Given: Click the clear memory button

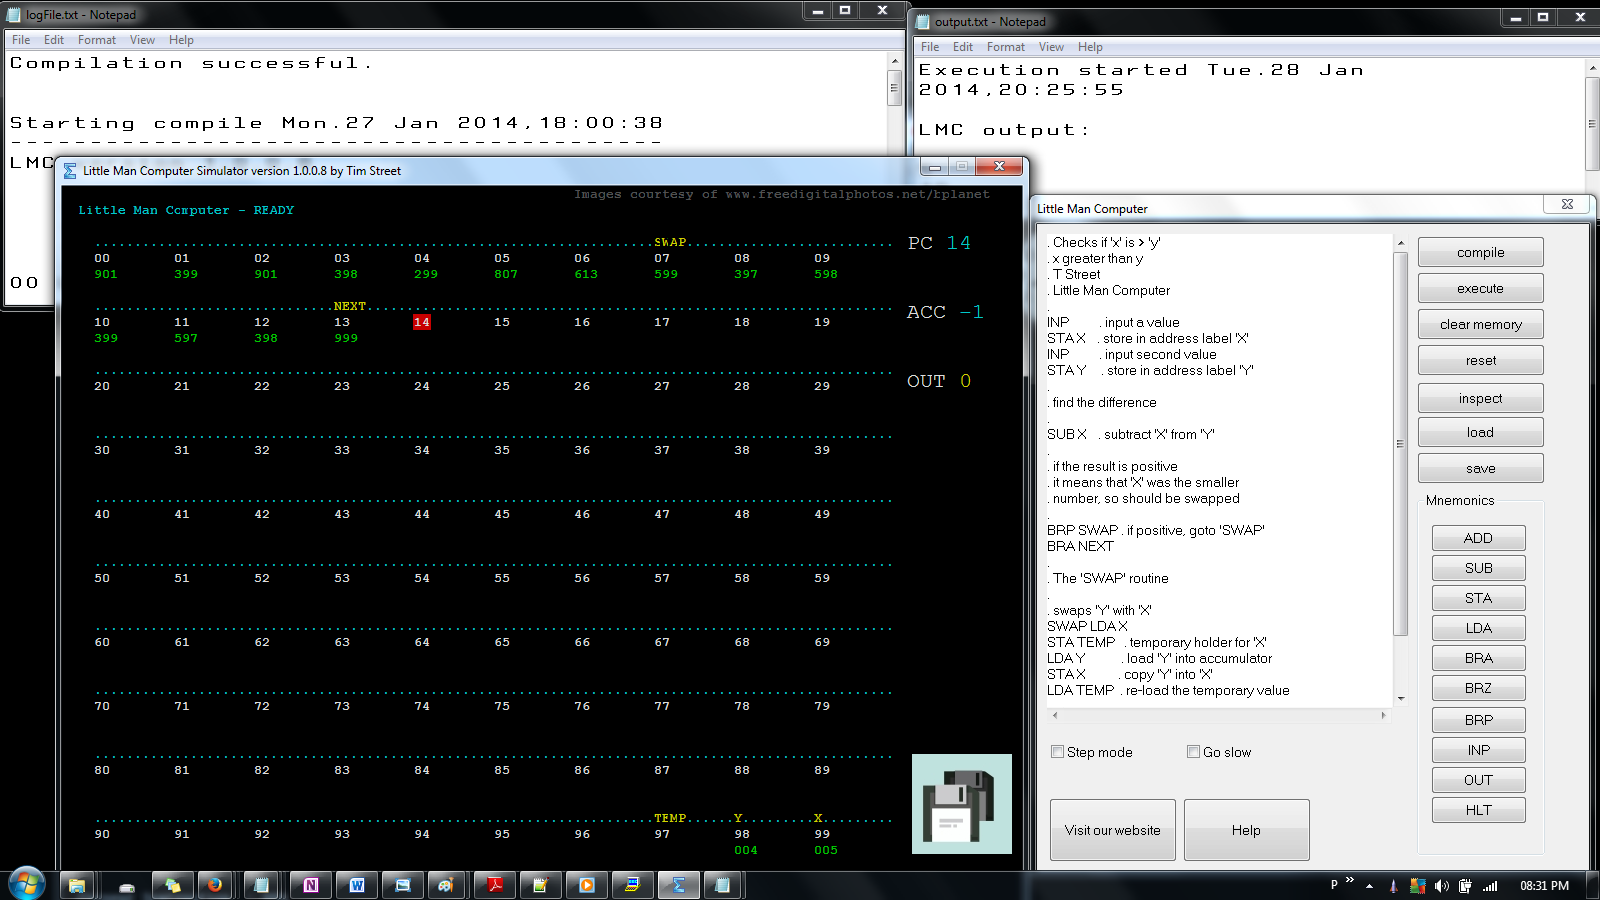Looking at the screenshot, I should 1480,324.
